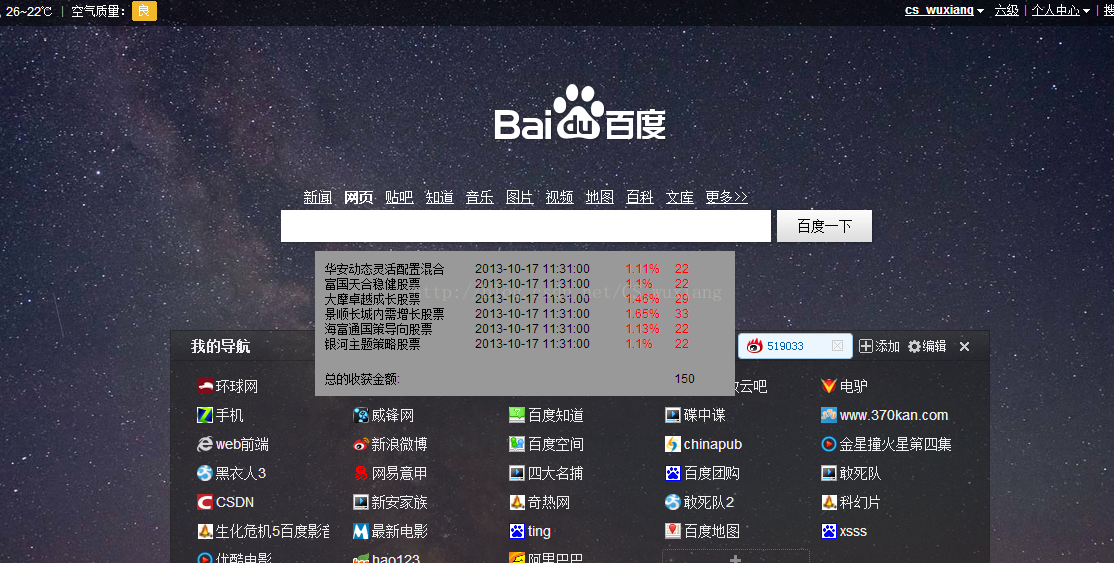The image size is (1114, 563).
Task: Click the paw icon beside xsss
Action: [x=828, y=531]
